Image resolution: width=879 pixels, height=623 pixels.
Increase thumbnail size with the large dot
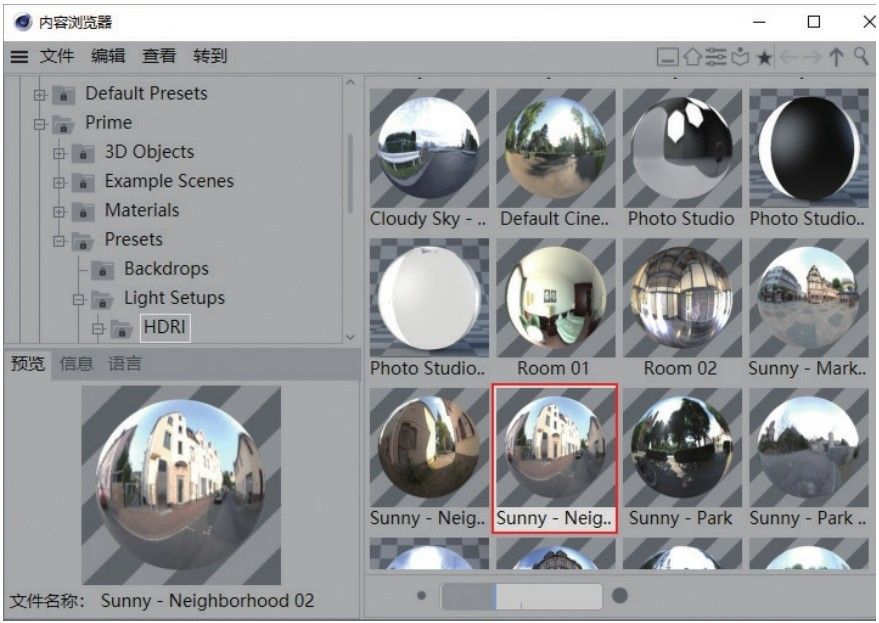point(619,596)
